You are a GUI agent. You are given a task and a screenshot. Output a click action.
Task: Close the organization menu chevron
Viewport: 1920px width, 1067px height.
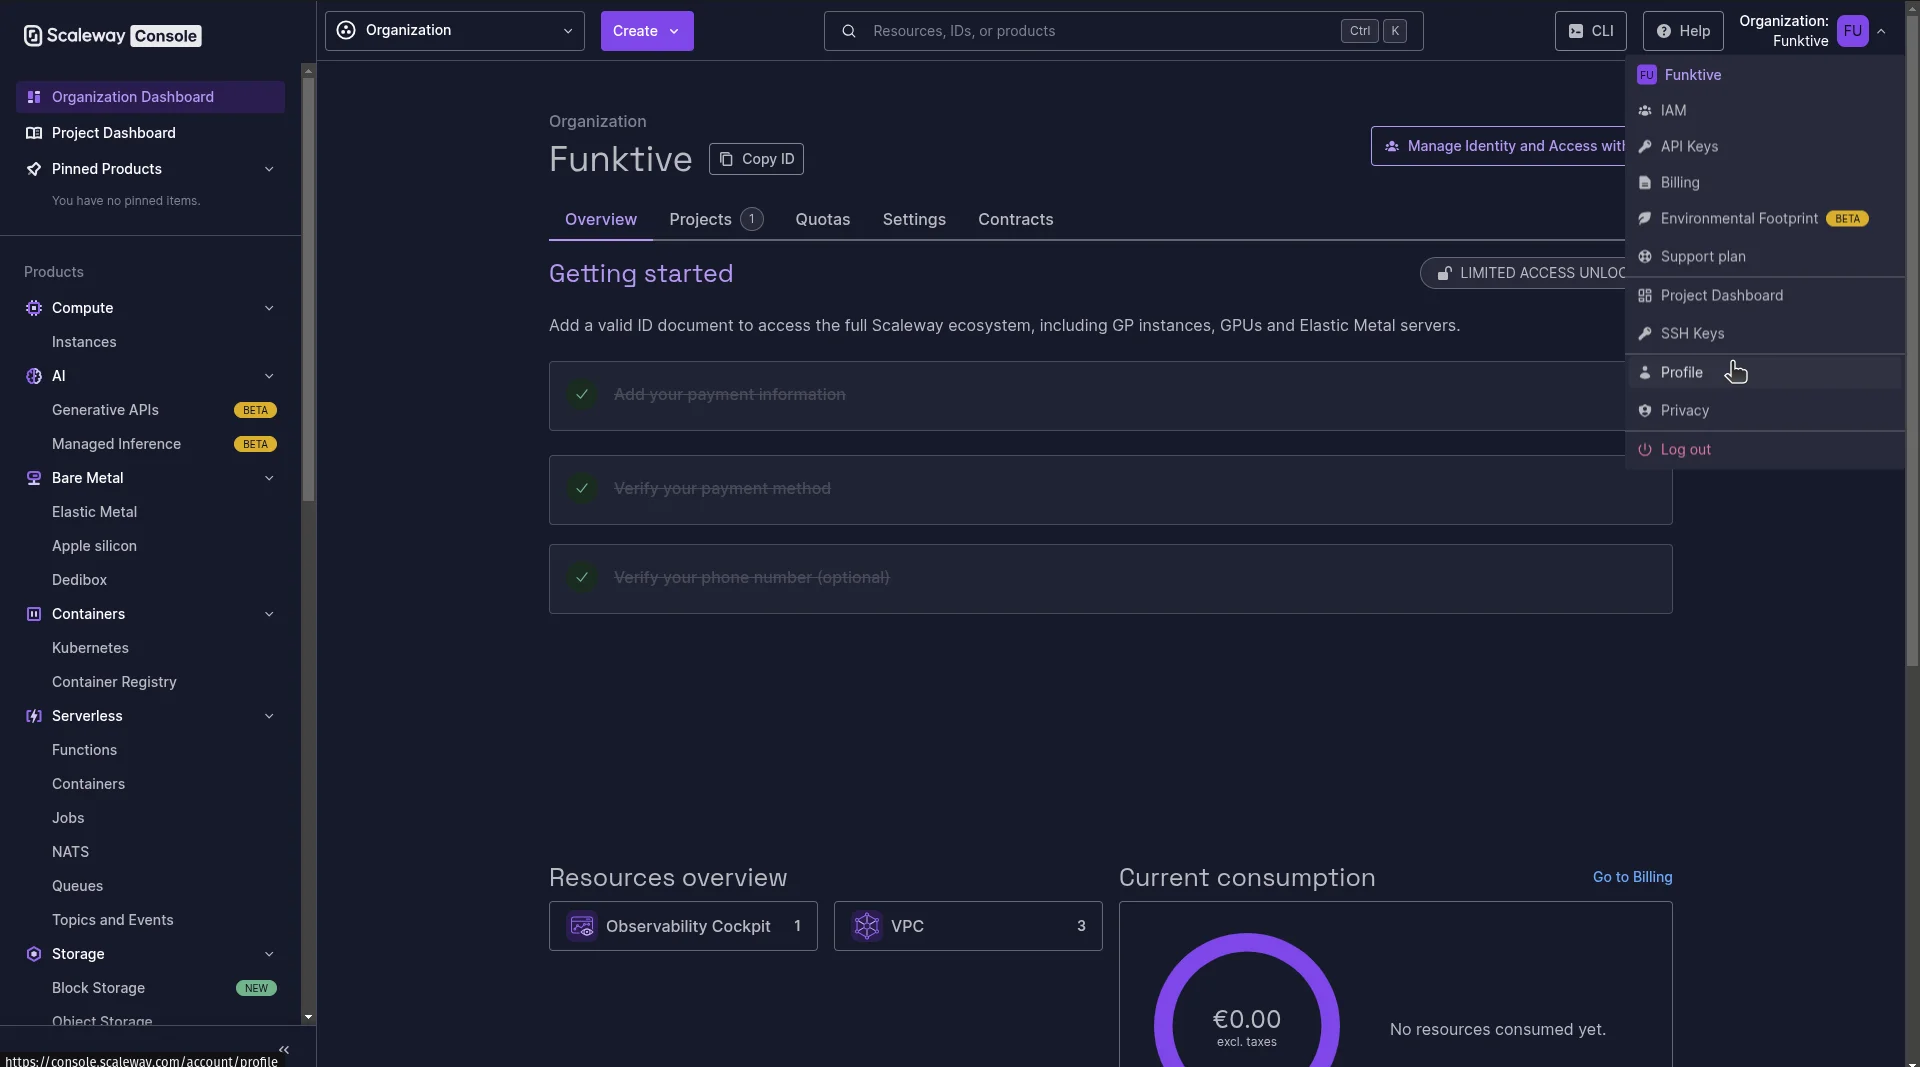click(x=1881, y=31)
